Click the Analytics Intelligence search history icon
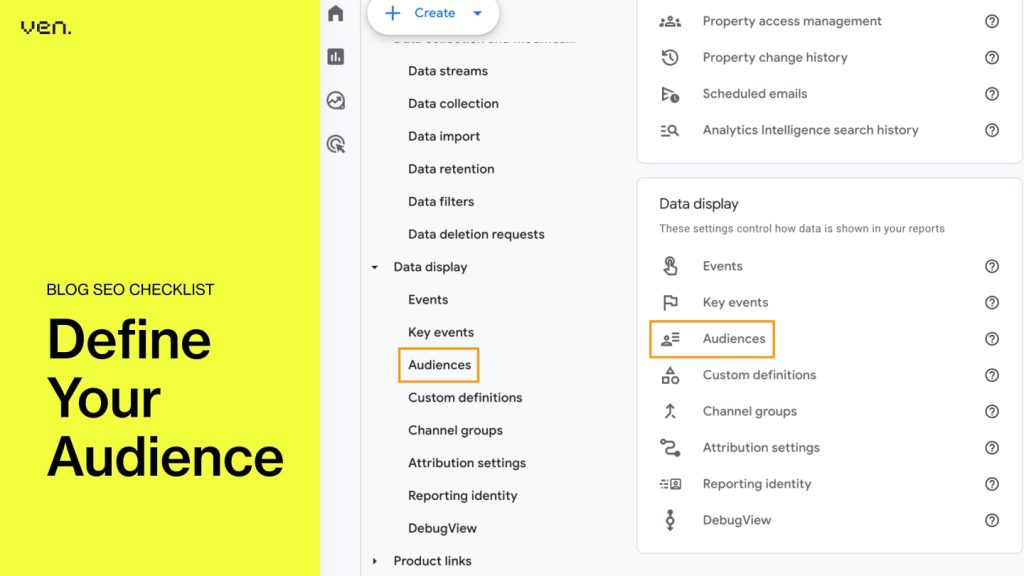1024x576 pixels. click(x=670, y=130)
